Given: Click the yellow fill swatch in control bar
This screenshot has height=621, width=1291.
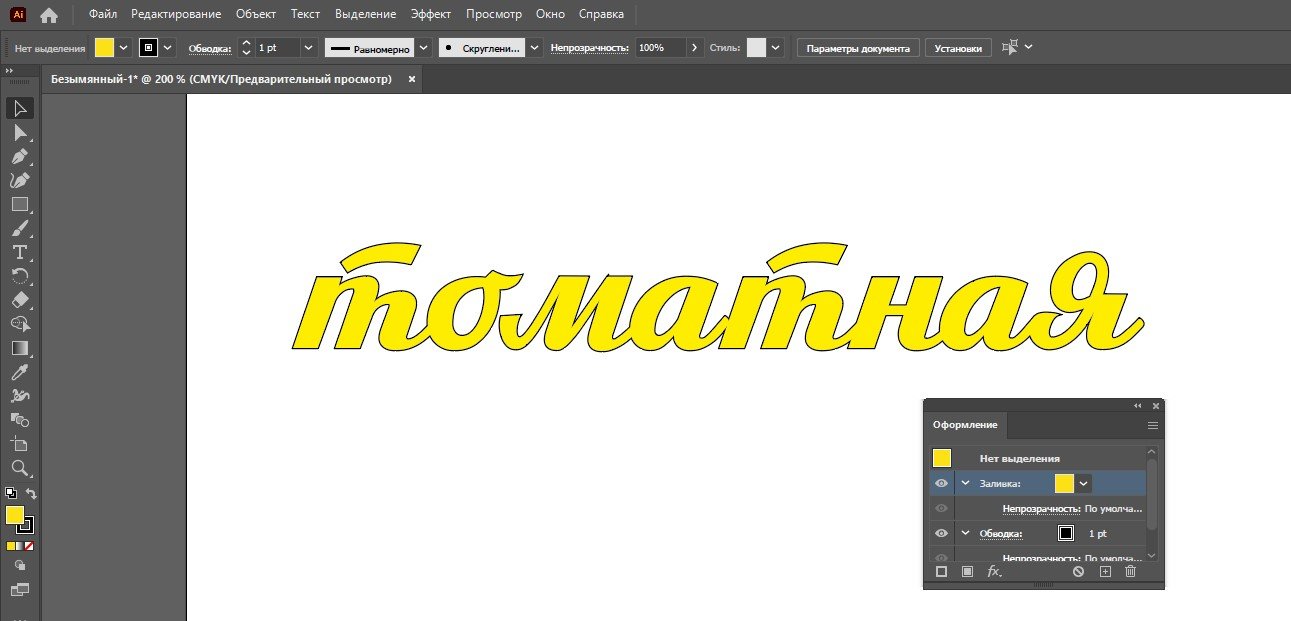Looking at the screenshot, I should [105, 48].
